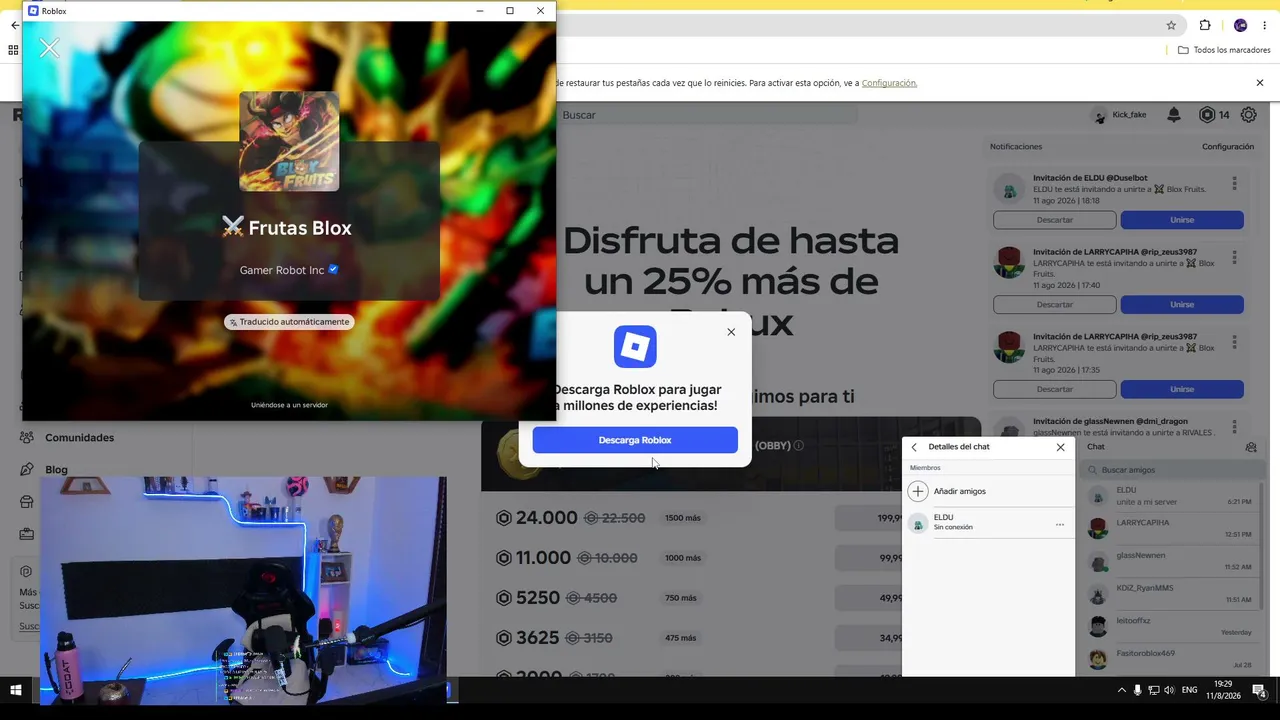This screenshot has height=720, width=1280.
Task: Click the Buscar search field on Roblox
Action: click(706, 115)
